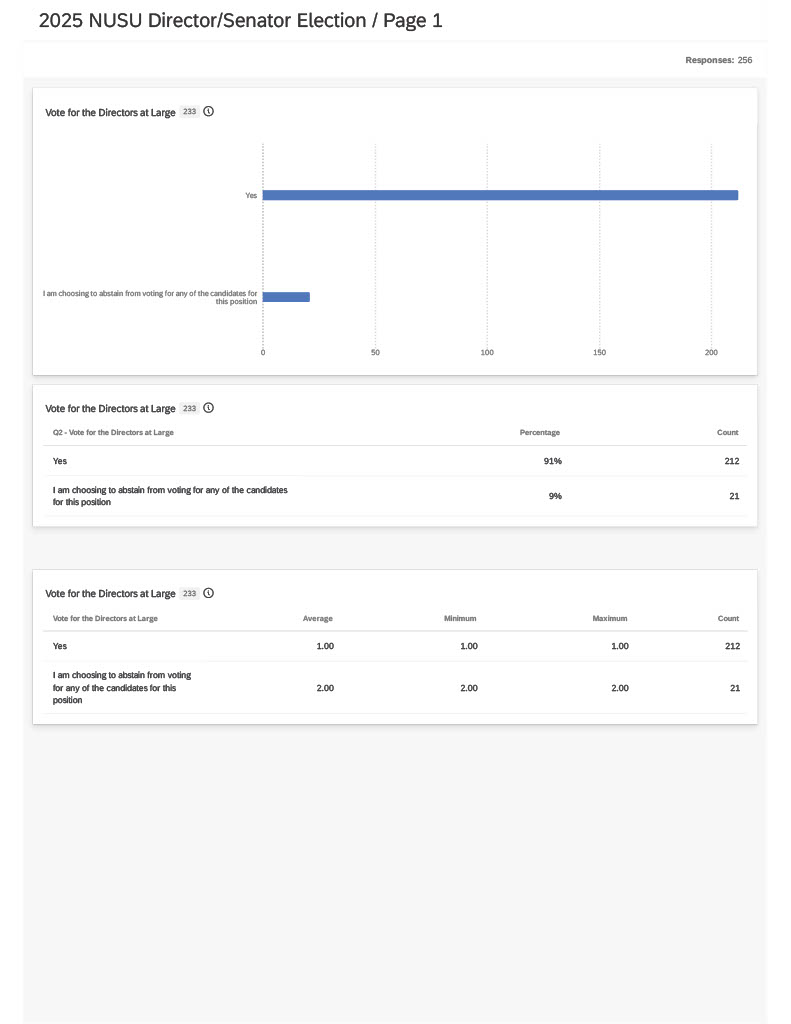The image size is (791, 1024).
Task: Click the page title 2025 NUSU Director/Senator Election
Action: pyautogui.click(x=202, y=21)
